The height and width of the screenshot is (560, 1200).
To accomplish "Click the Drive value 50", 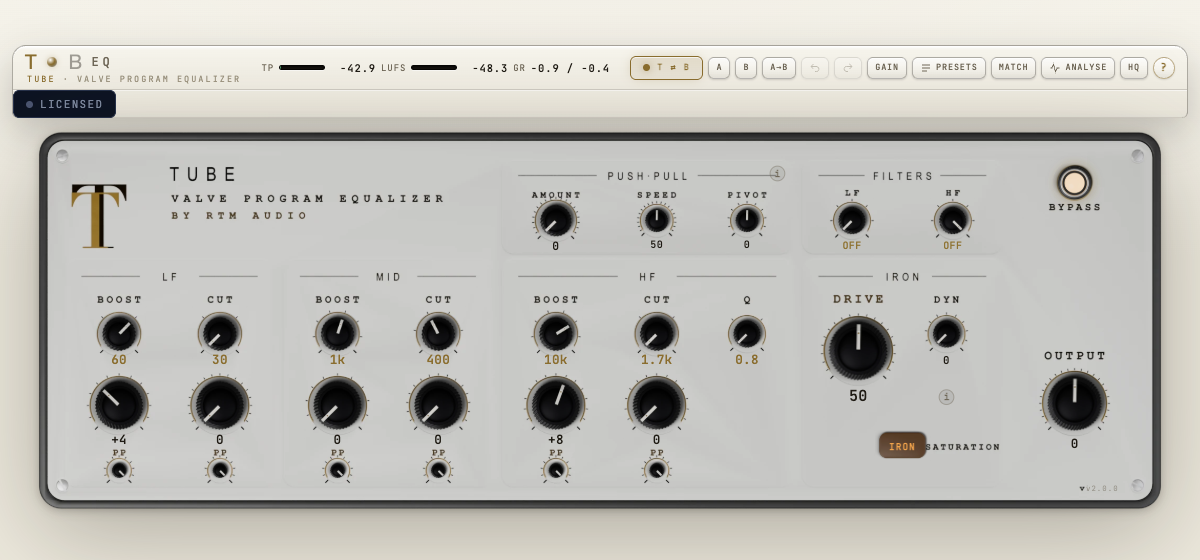I will (x=858, y=396).
